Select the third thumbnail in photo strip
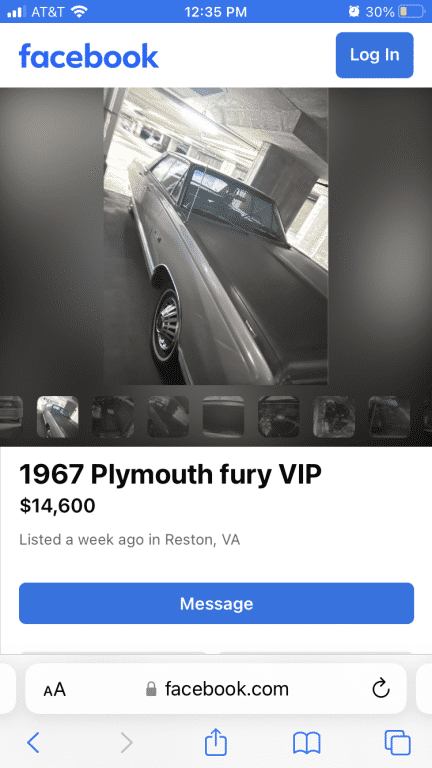Viewport: 432px width, 768px height. point(113,417)
